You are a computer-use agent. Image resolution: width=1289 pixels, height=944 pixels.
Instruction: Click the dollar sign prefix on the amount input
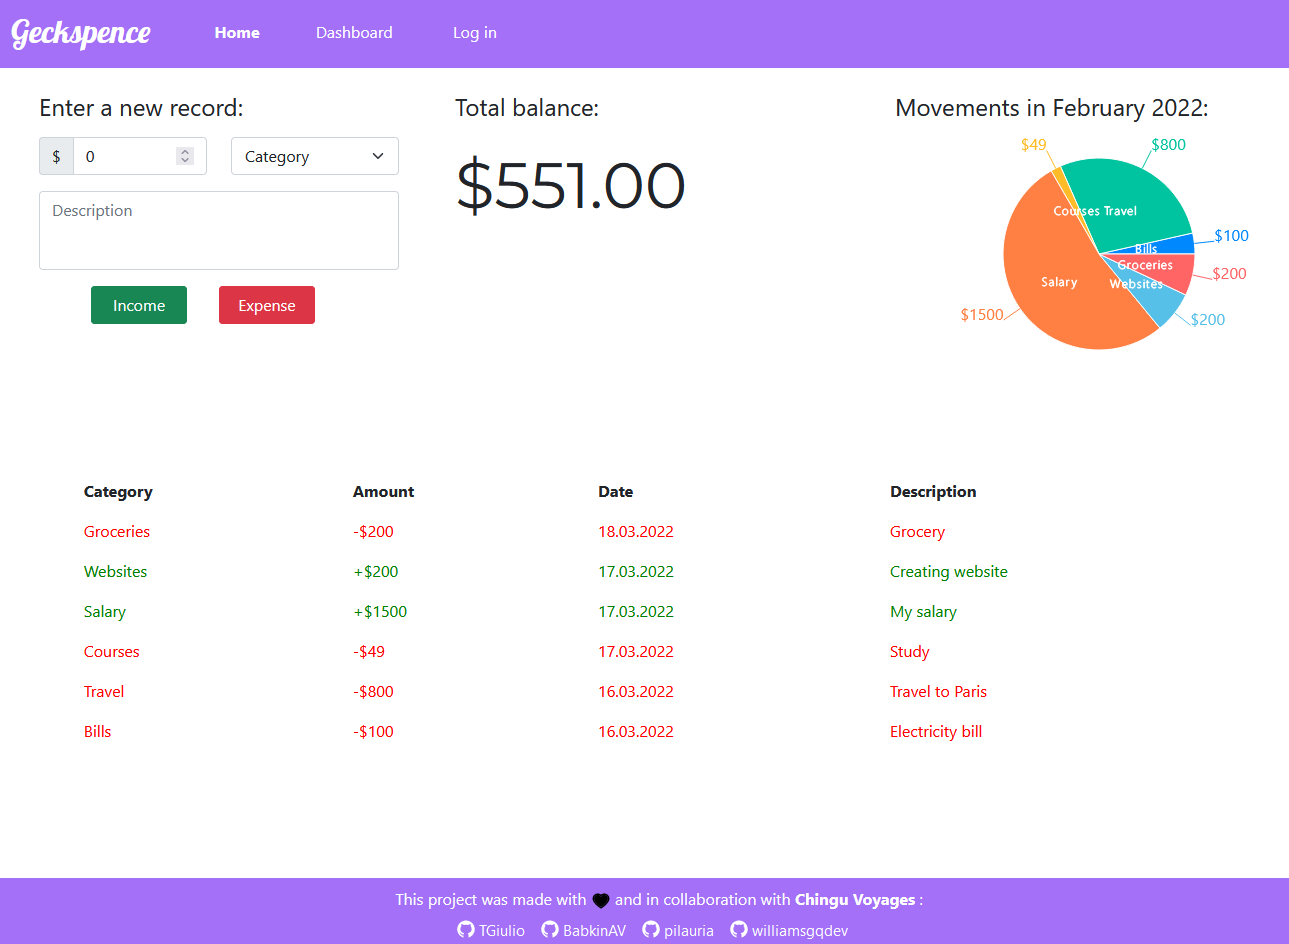coord(56,156)
